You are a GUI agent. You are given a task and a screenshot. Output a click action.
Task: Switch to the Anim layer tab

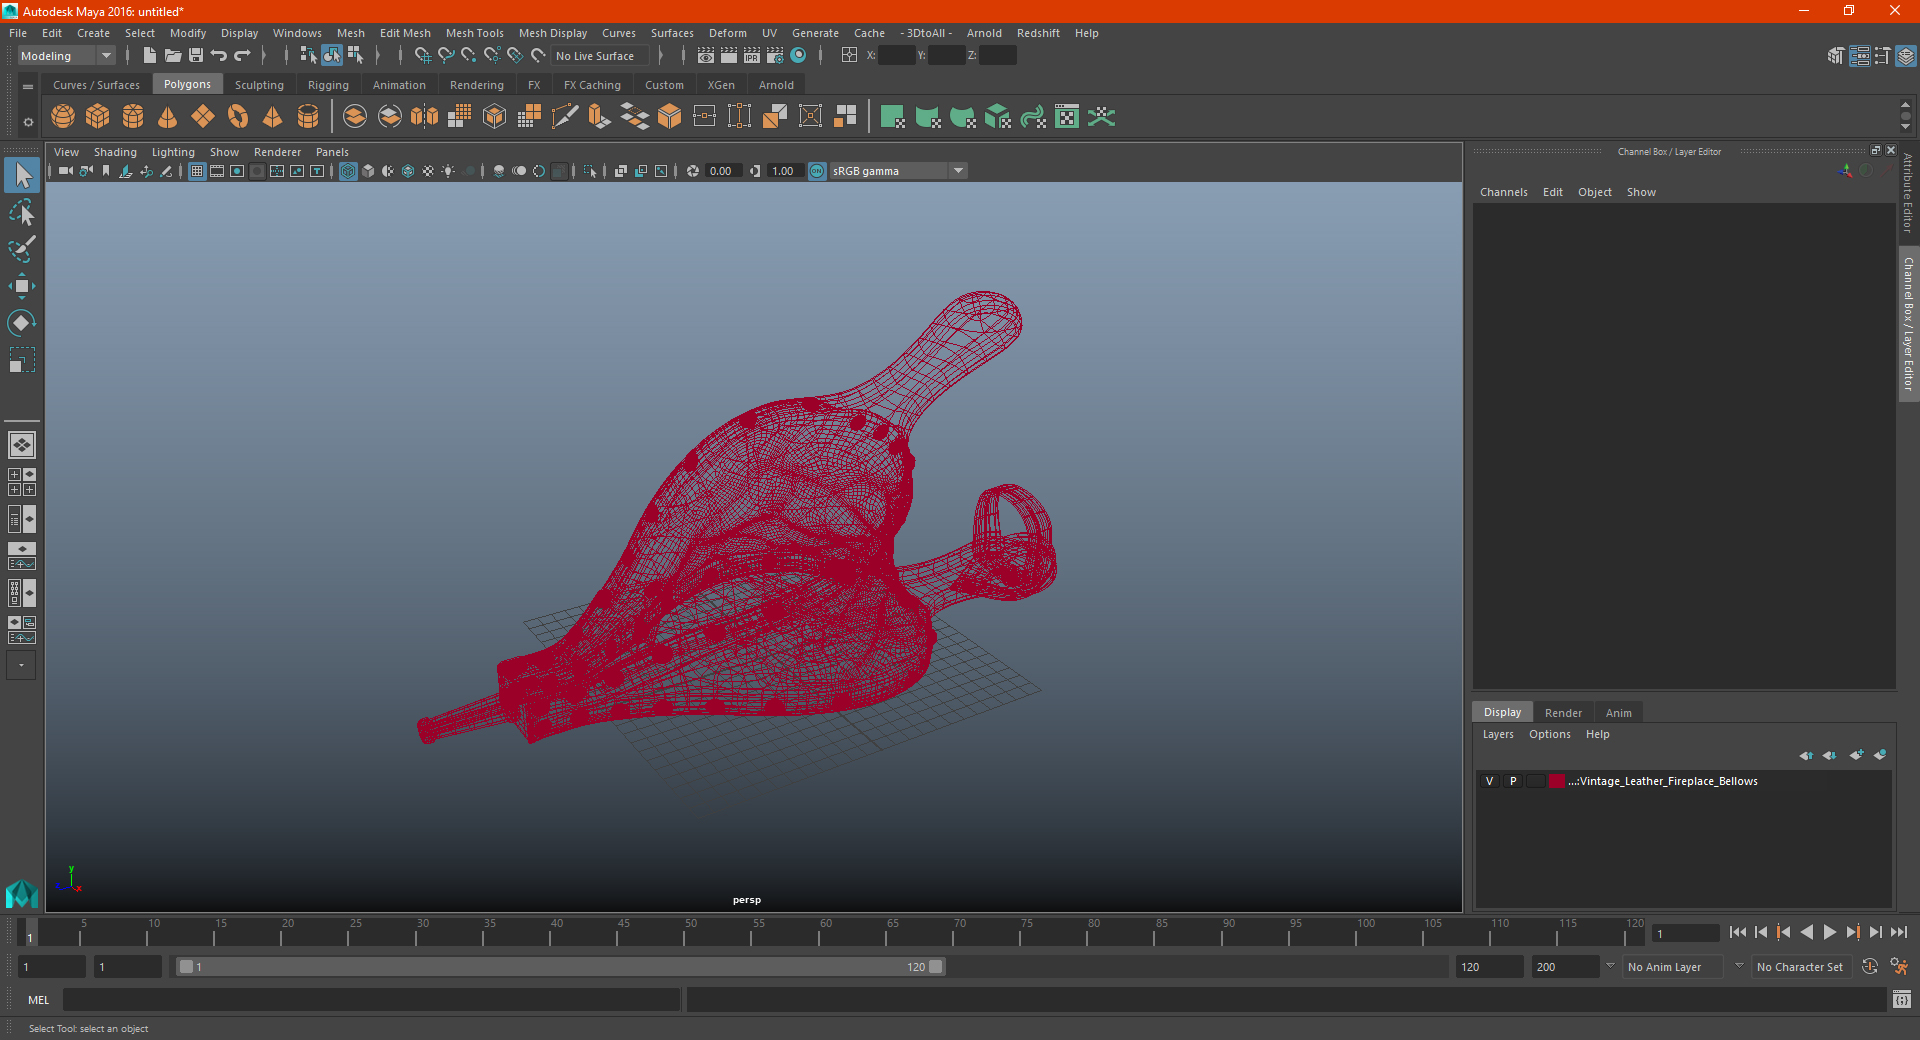[x=1618, y=713]
